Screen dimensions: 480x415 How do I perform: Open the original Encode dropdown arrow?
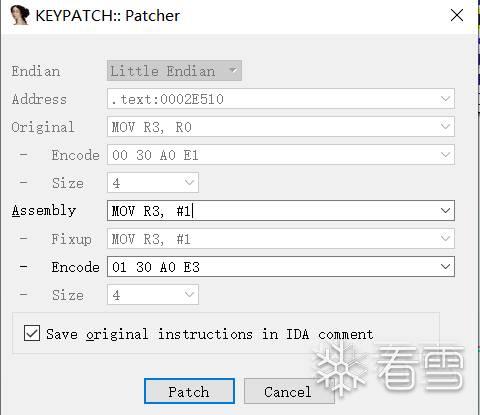[x=445, y=155]
